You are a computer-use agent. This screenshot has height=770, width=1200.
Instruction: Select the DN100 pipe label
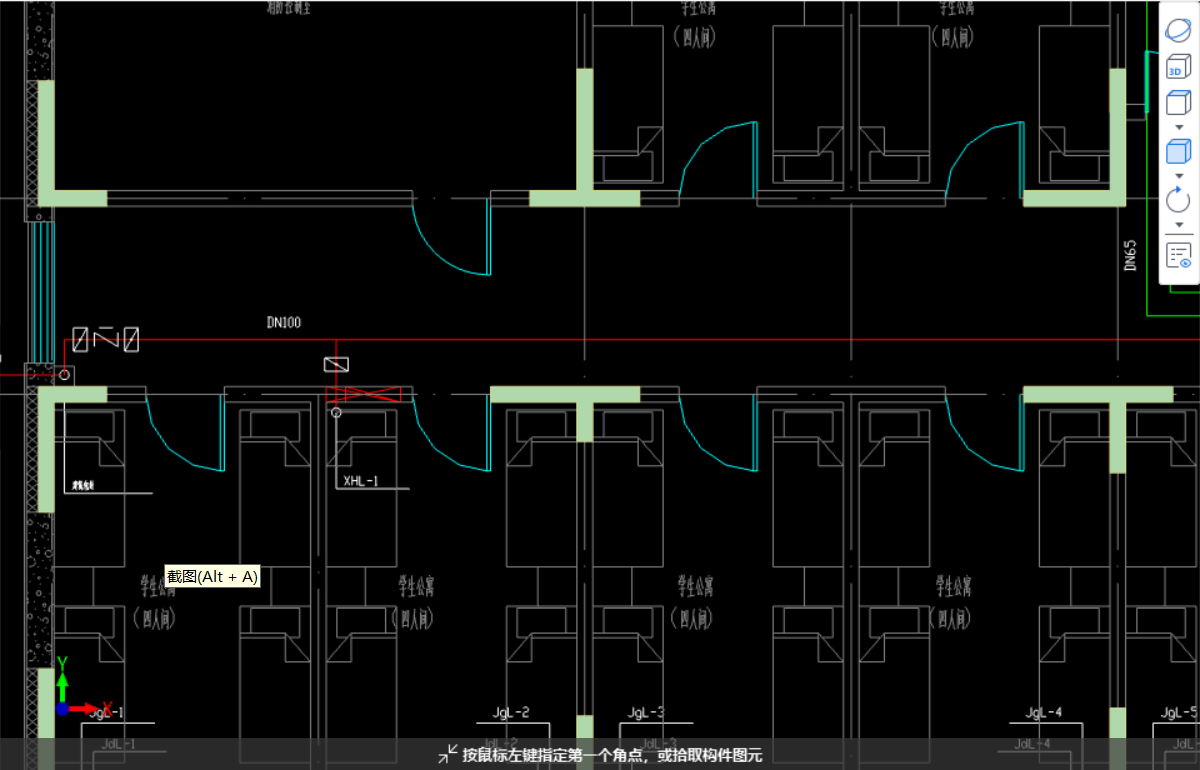[283, 322]
